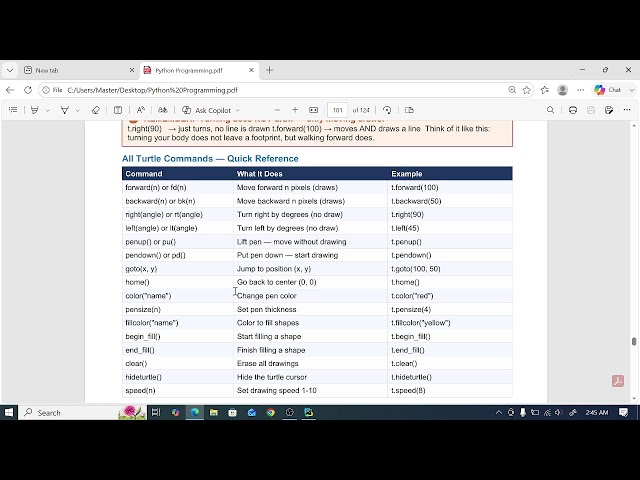The height and width of the screenshot is (480, 640).
Task: Open the Windows notification center
Action: coord(623,413)
